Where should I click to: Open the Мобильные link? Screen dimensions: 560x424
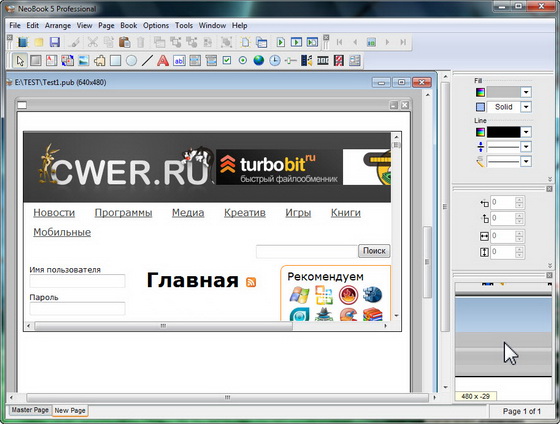pyautogui.click(x=62, y=232)
